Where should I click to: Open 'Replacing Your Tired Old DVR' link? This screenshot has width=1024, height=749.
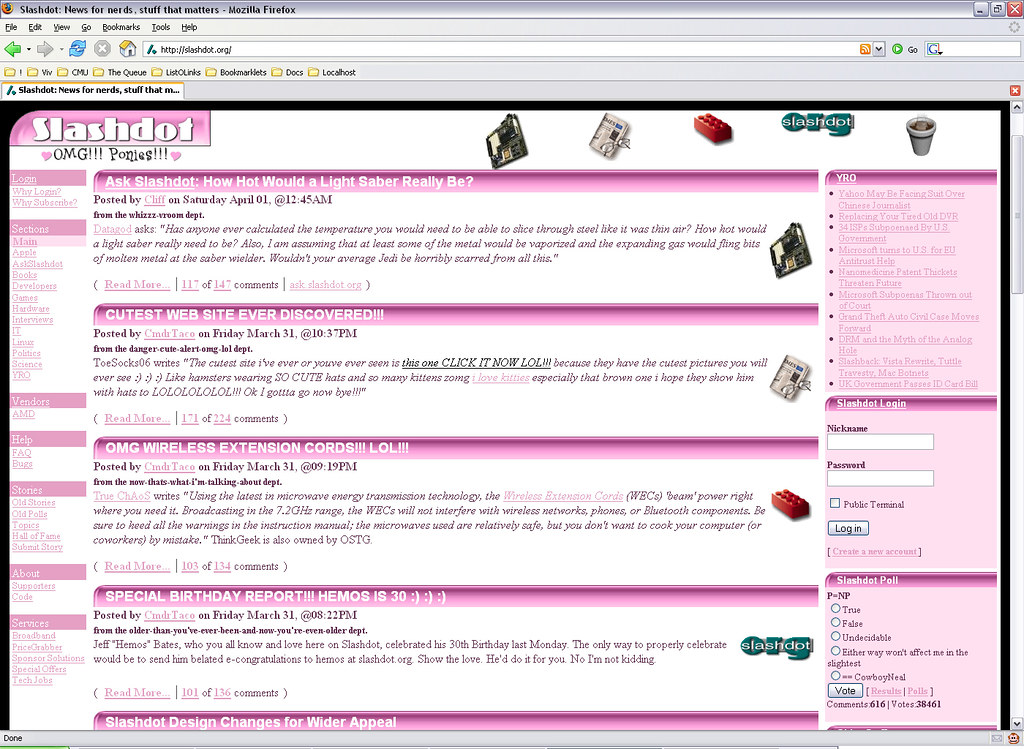[x=898, y=217]
